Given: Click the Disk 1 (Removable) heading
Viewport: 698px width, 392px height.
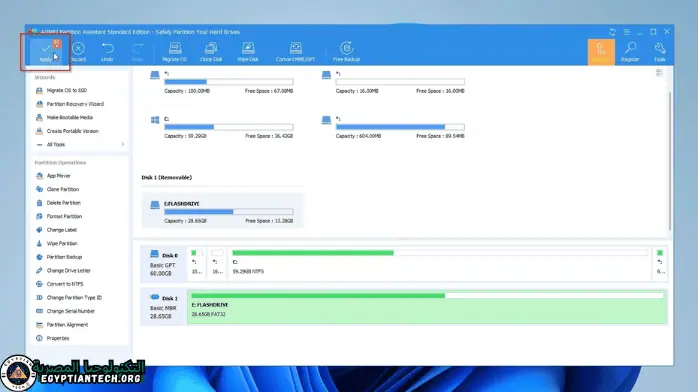Looking at the screenshot, I should 166,178.
